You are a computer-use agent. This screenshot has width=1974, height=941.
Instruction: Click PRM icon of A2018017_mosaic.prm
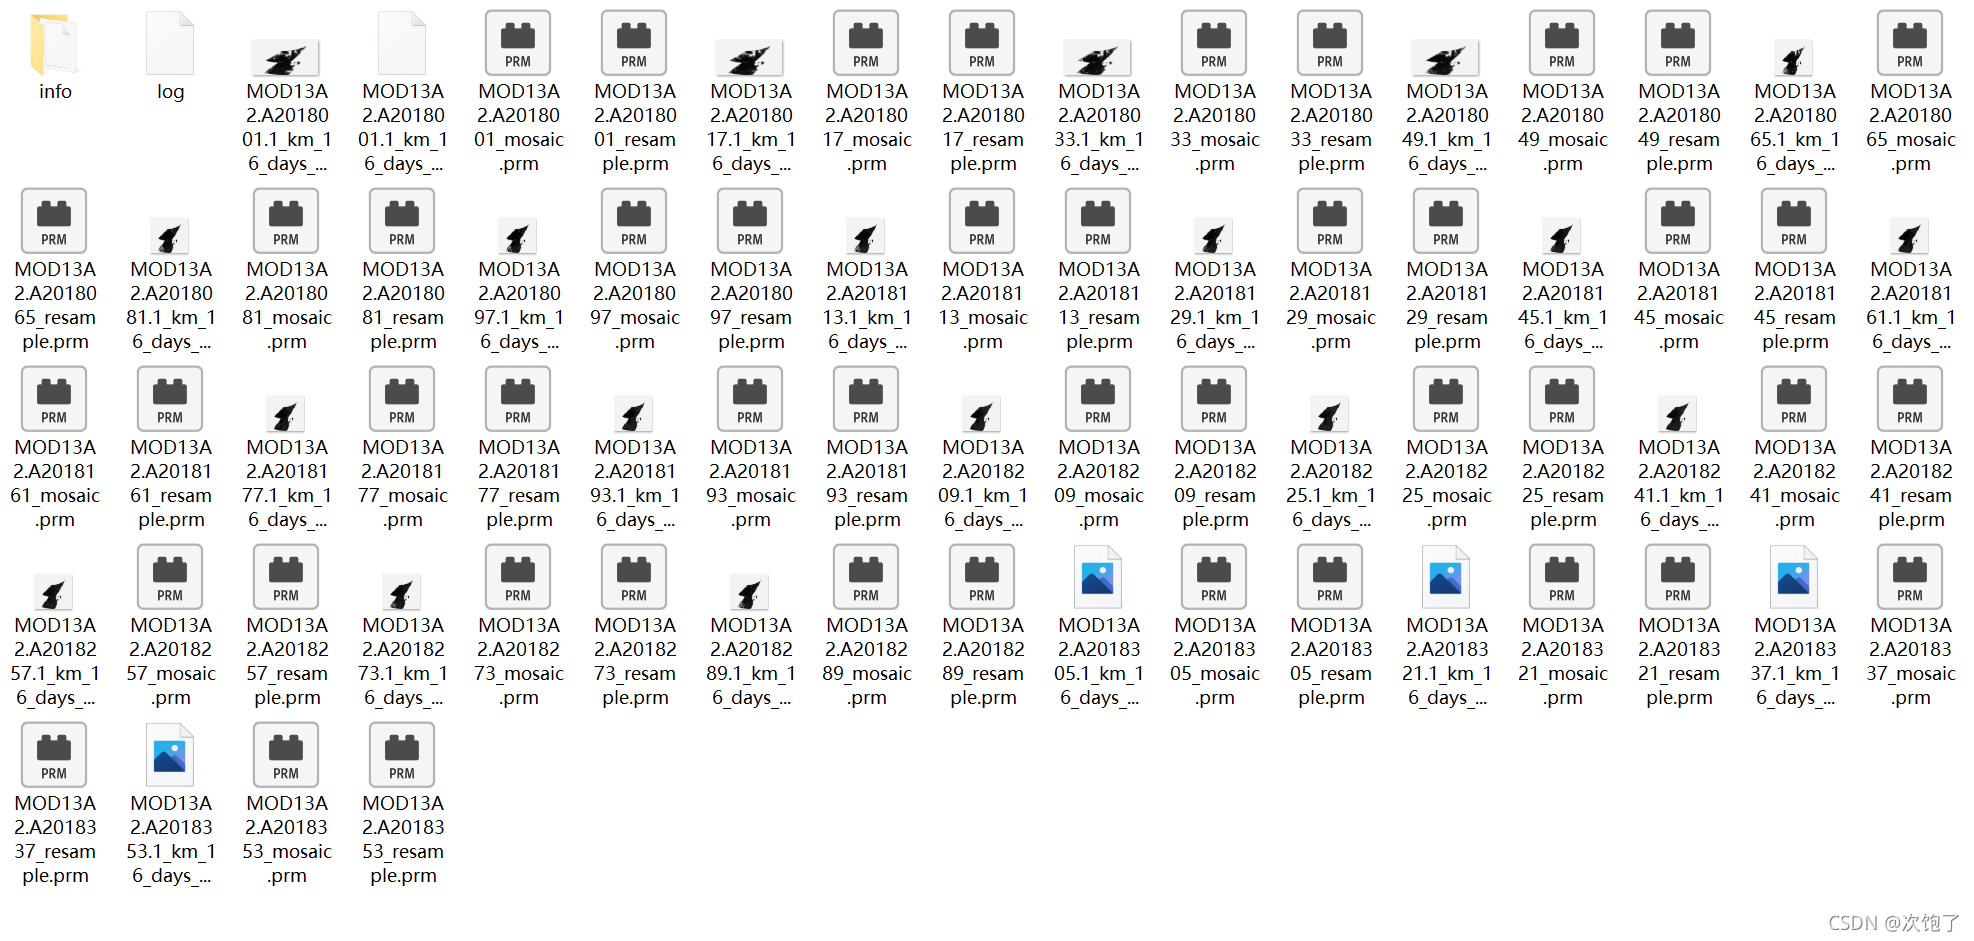(866, 43)
